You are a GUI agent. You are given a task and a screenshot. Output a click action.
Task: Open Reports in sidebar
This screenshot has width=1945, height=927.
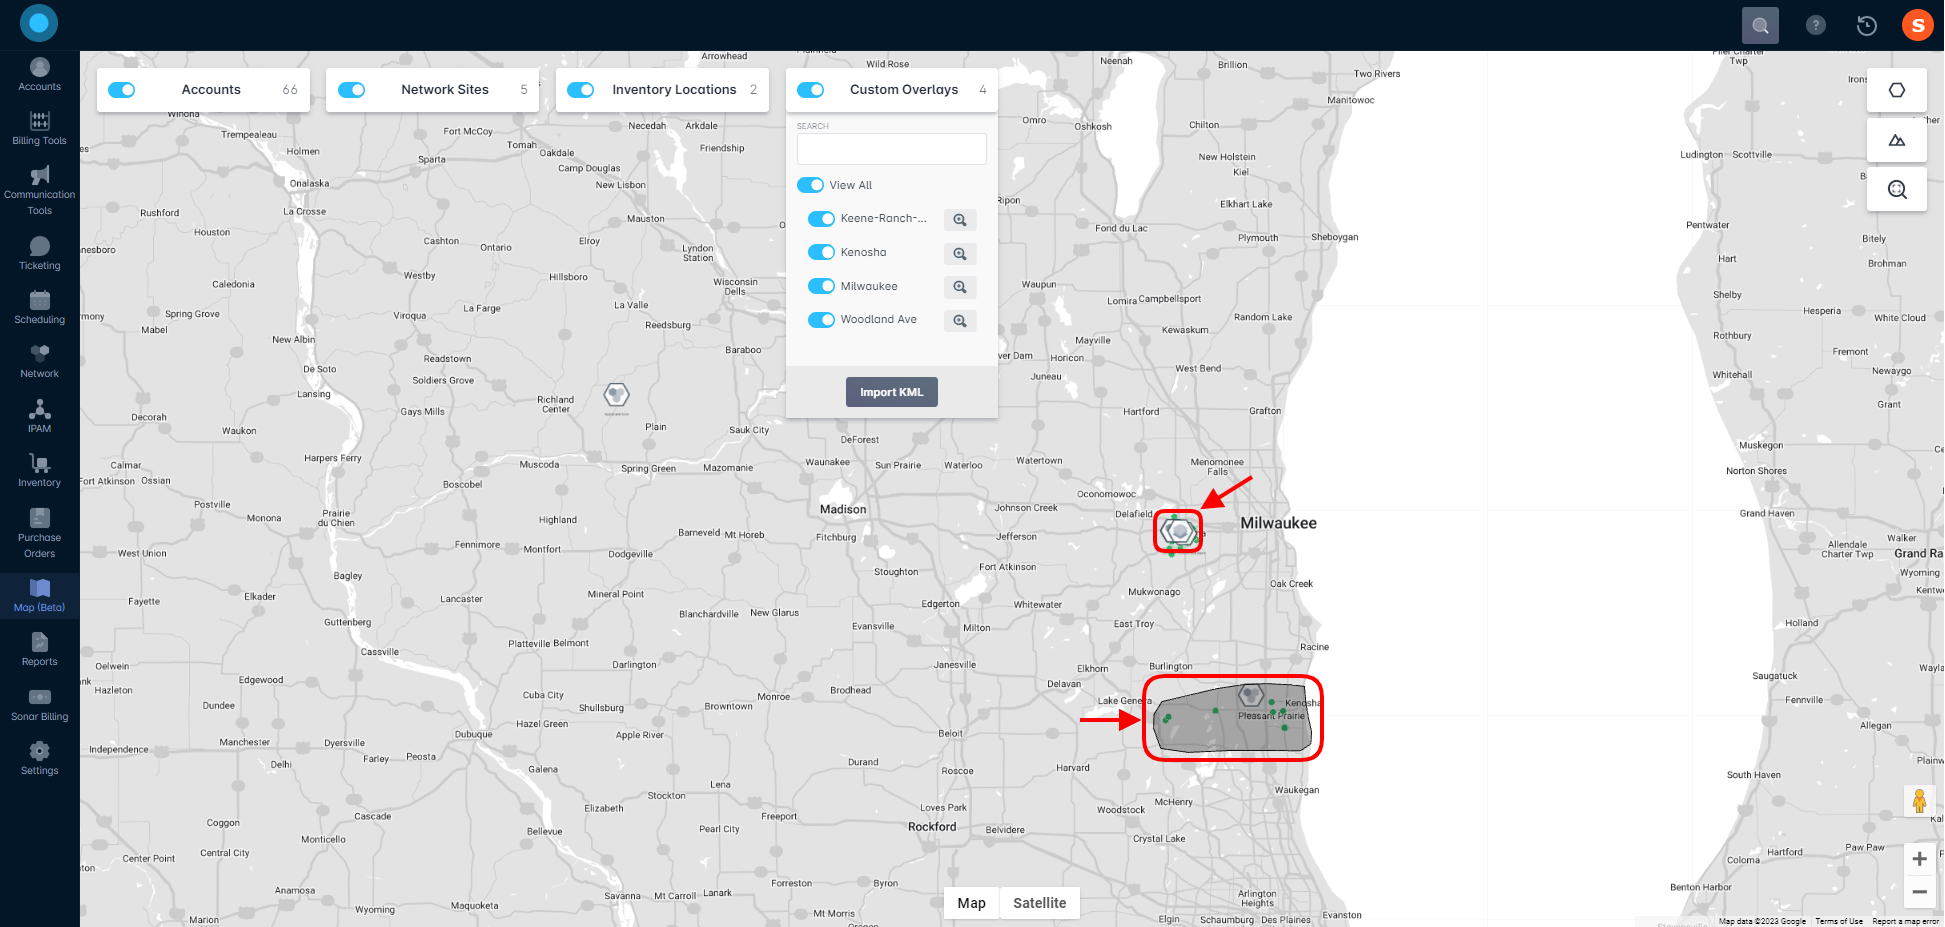click(x=39, y=650)
